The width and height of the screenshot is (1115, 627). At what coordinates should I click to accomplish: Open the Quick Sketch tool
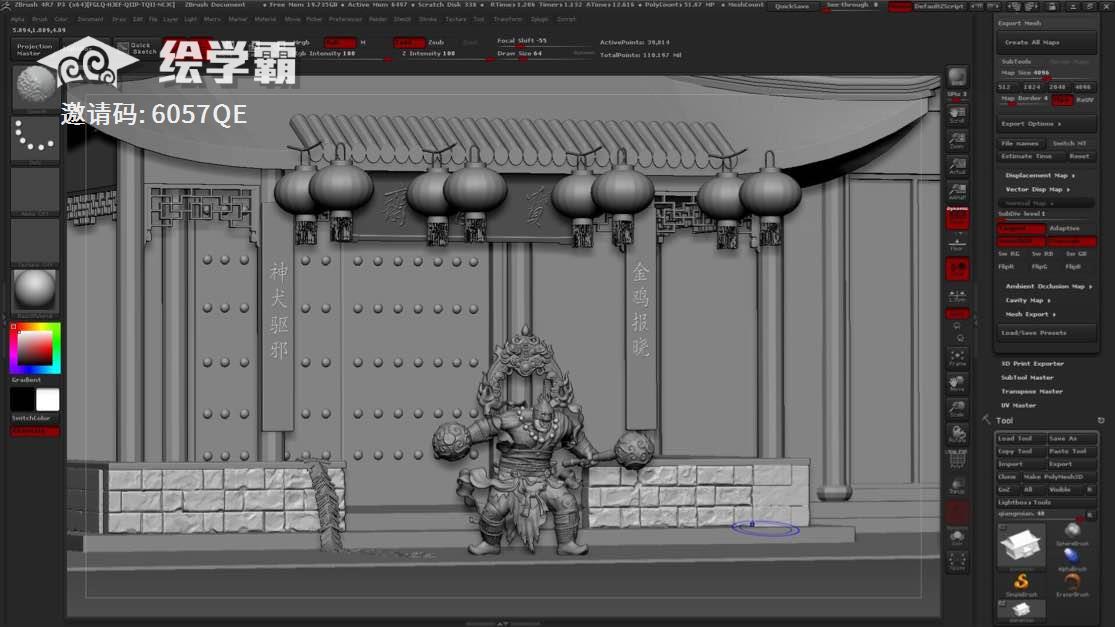click(139, 48)
